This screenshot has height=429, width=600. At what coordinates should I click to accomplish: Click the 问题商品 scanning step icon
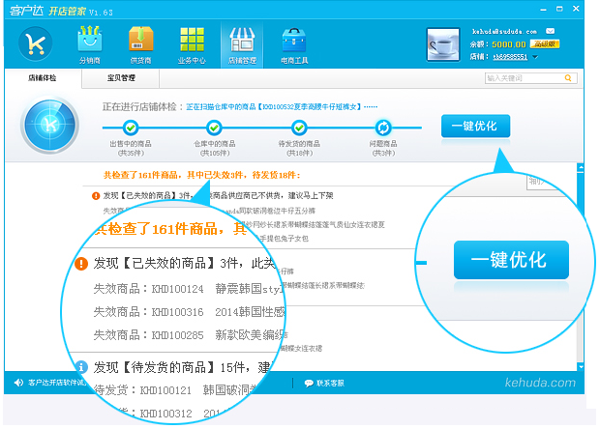(383, 127)
